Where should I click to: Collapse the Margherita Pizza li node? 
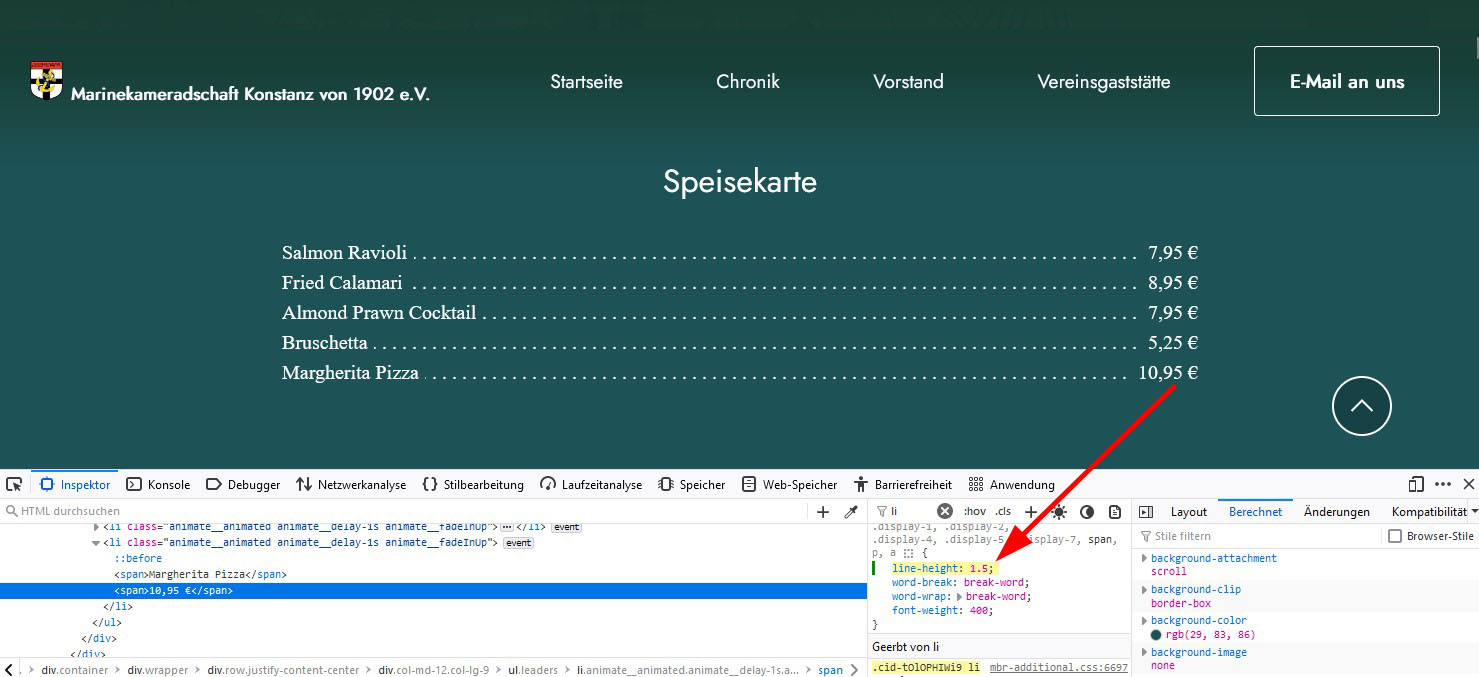pyautogui.click(x=96, y=543)
